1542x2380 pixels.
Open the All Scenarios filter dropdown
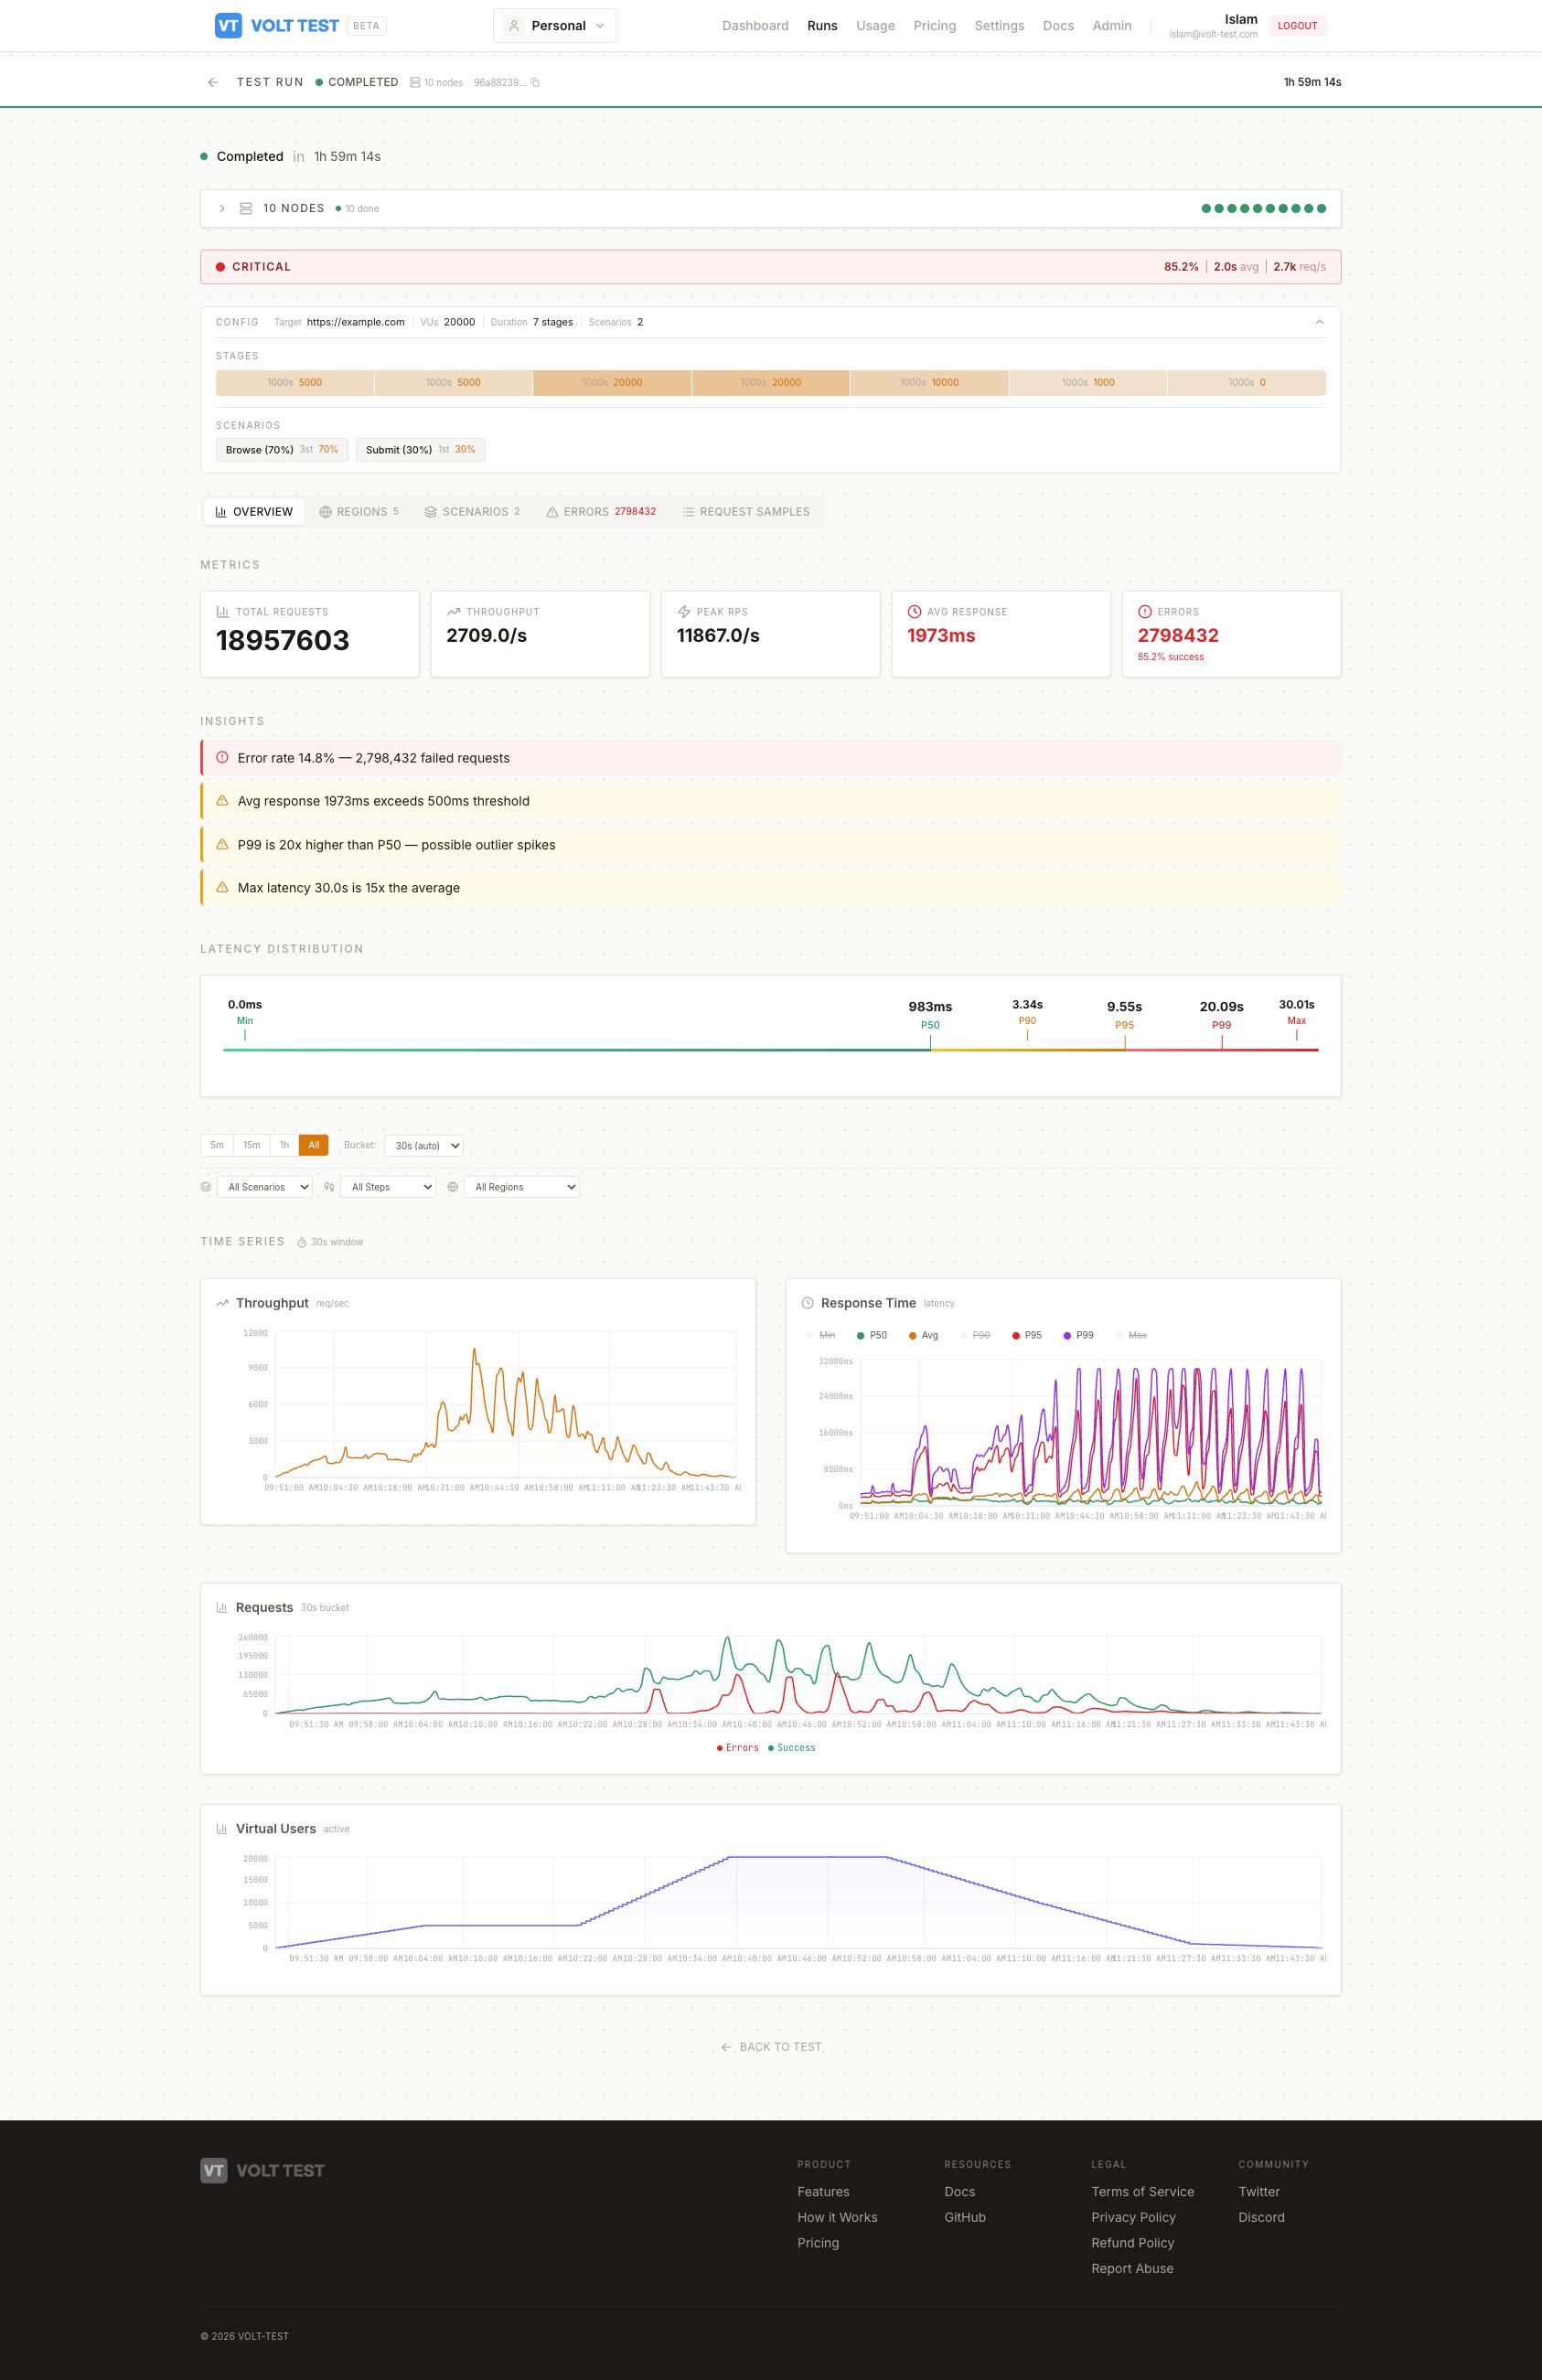coord(264,1187)
